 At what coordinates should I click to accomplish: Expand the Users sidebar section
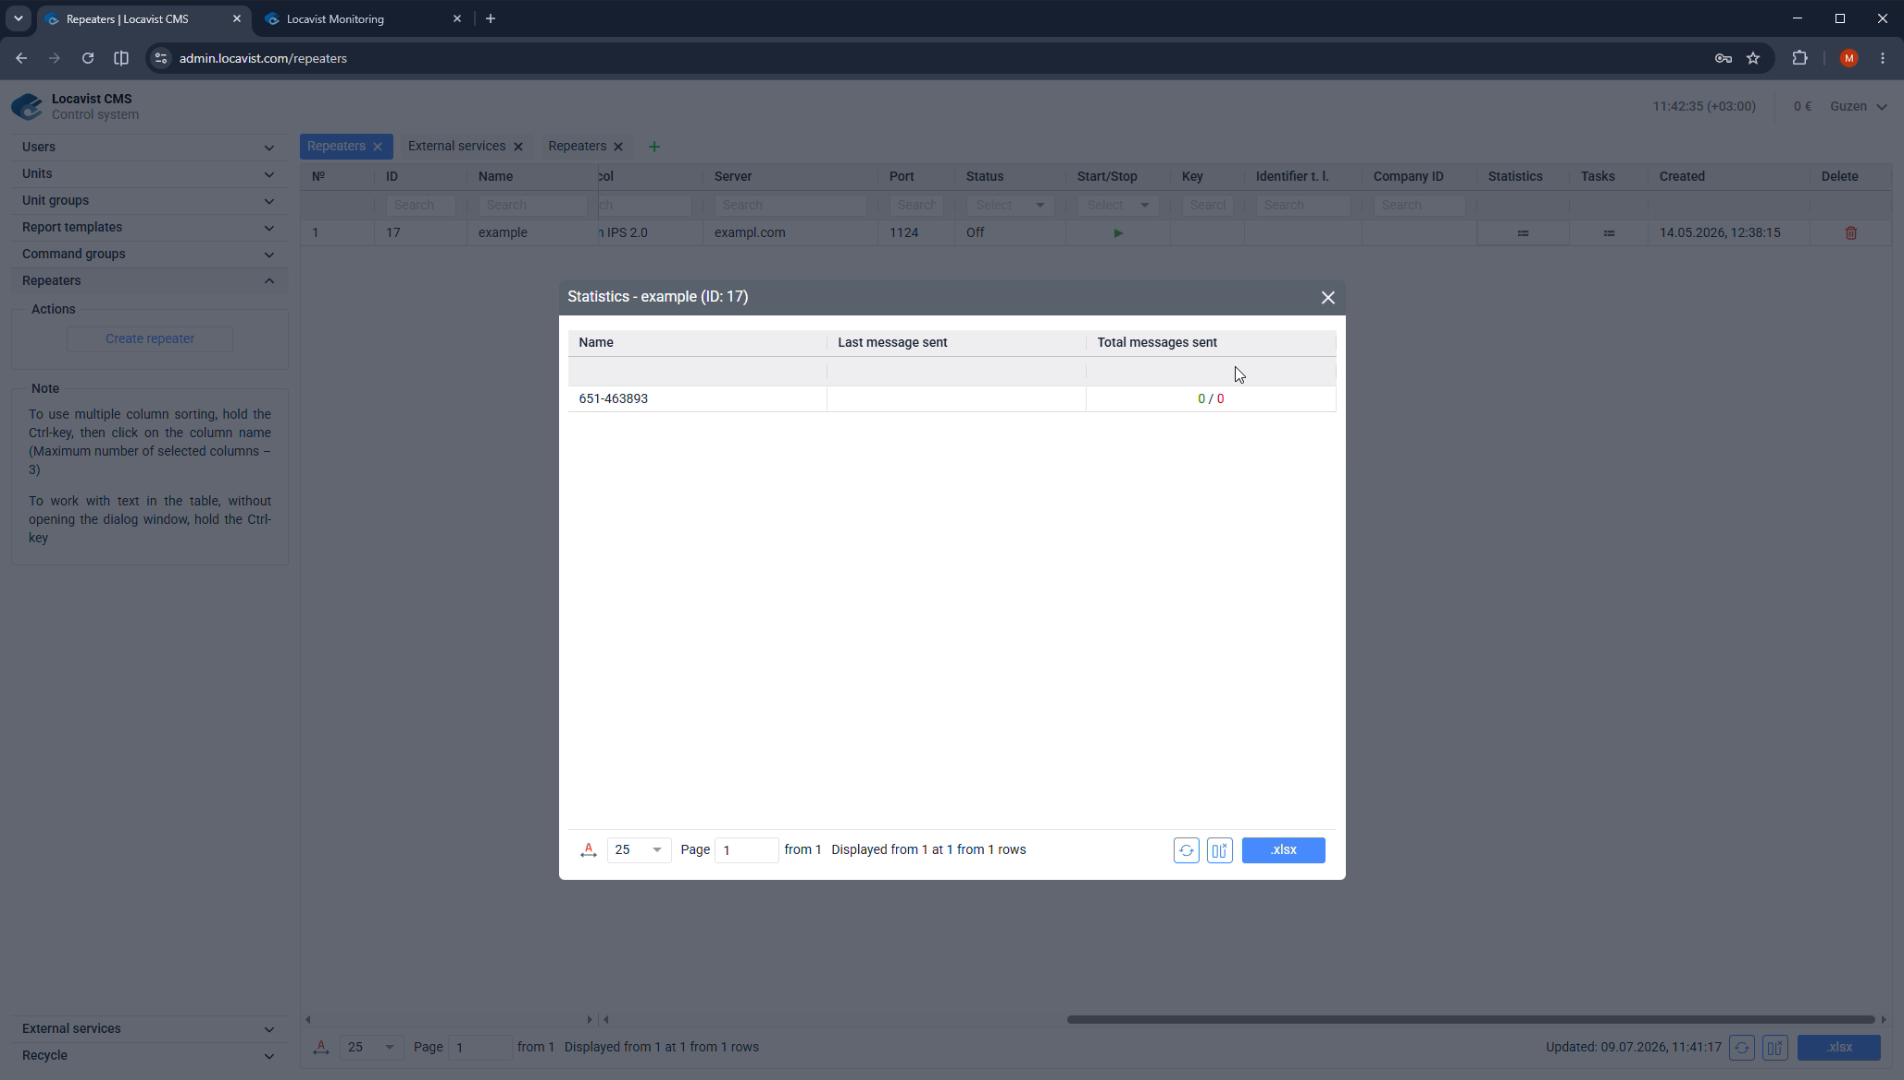(x=149, y=147)
